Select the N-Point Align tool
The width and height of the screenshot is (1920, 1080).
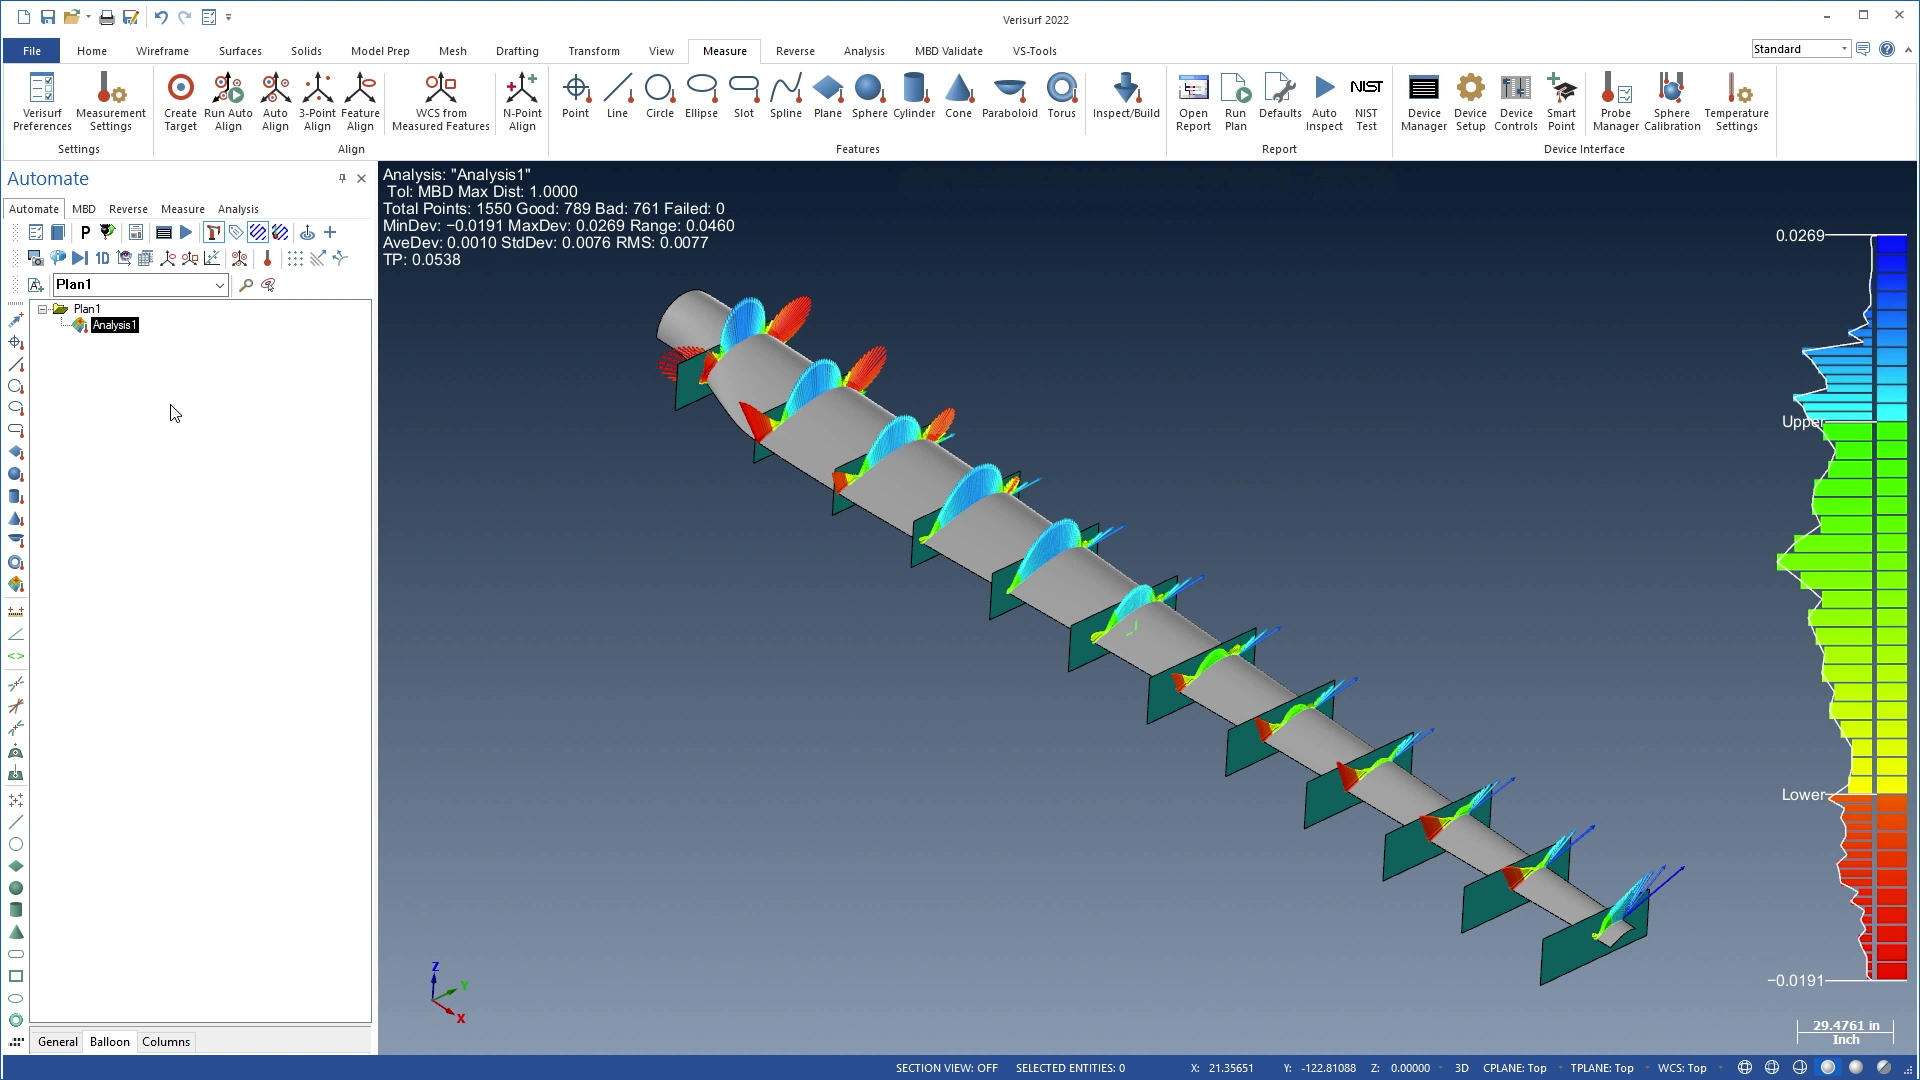pyautogui.click(x=522, y=102)
